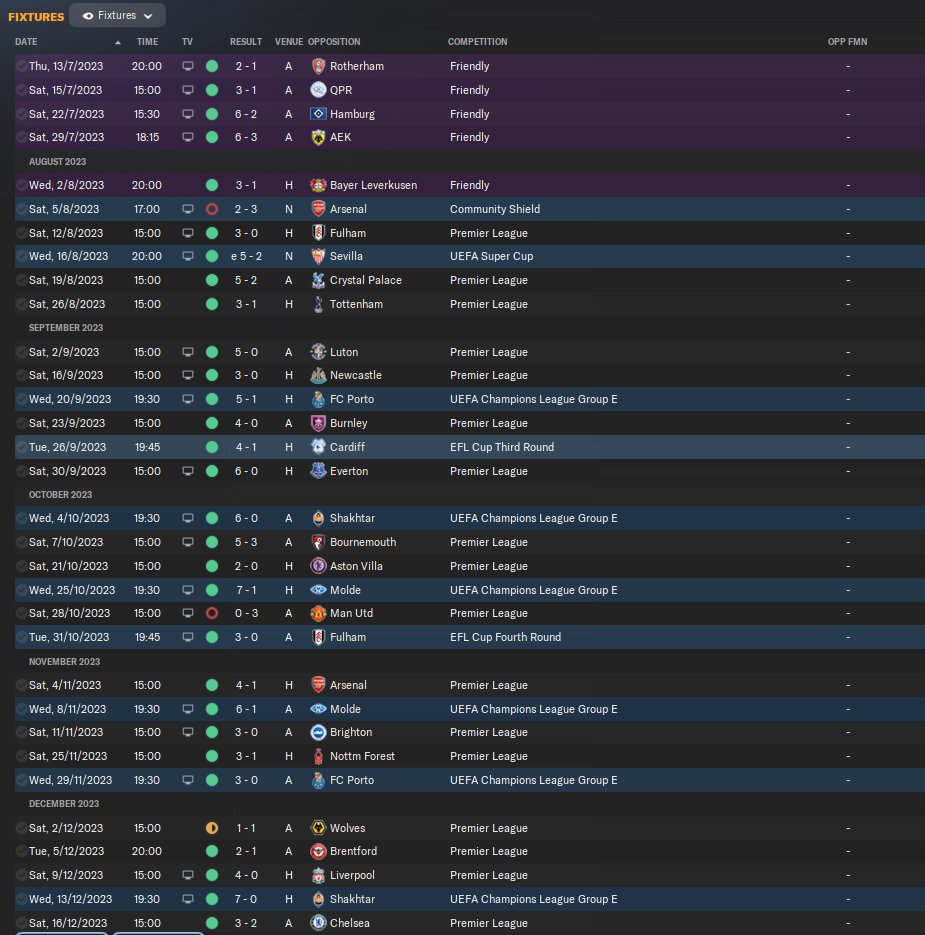This screenshot has width=925, height=935.
Task: Select the AUGUST 2023 month header
Action: (x=57, y=162)
